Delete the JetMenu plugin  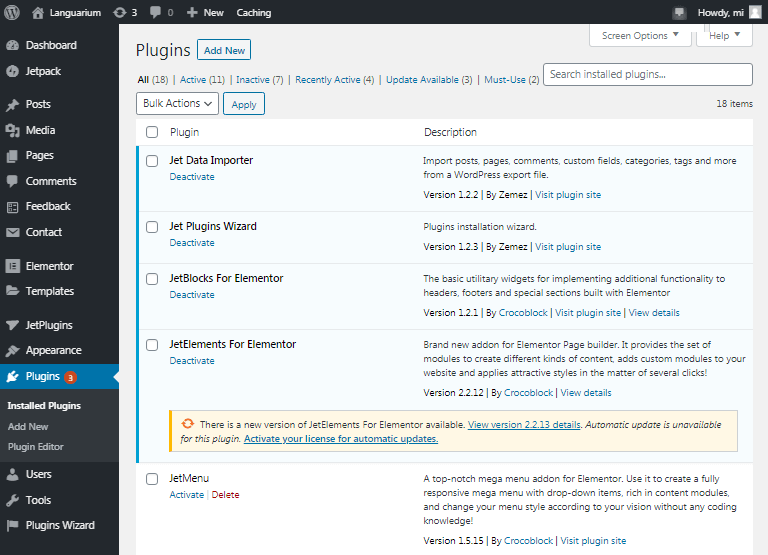[225, 495]
